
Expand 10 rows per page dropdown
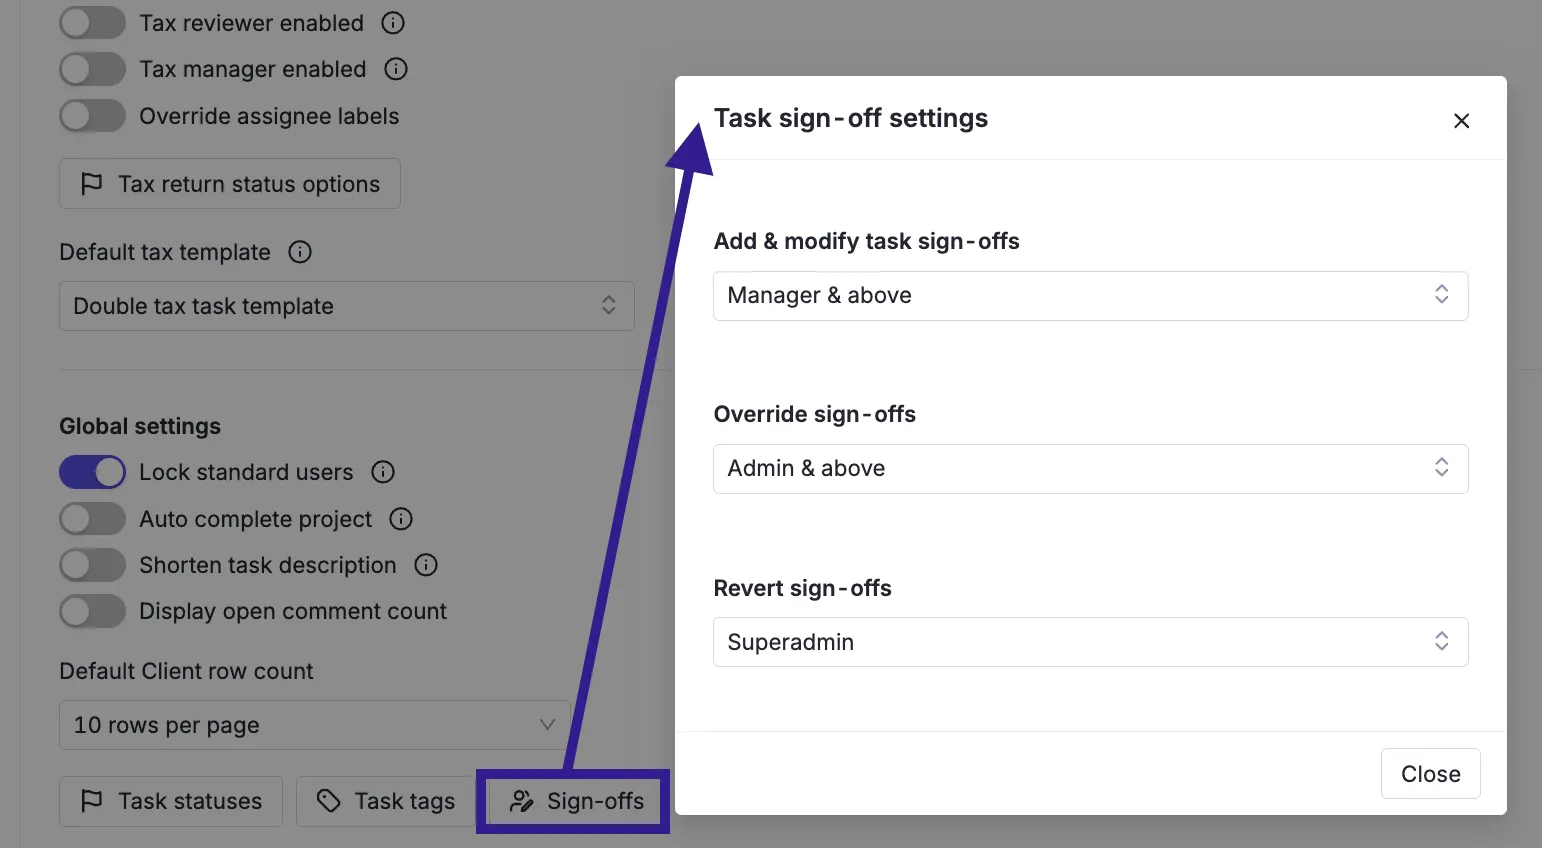(314, 725)
